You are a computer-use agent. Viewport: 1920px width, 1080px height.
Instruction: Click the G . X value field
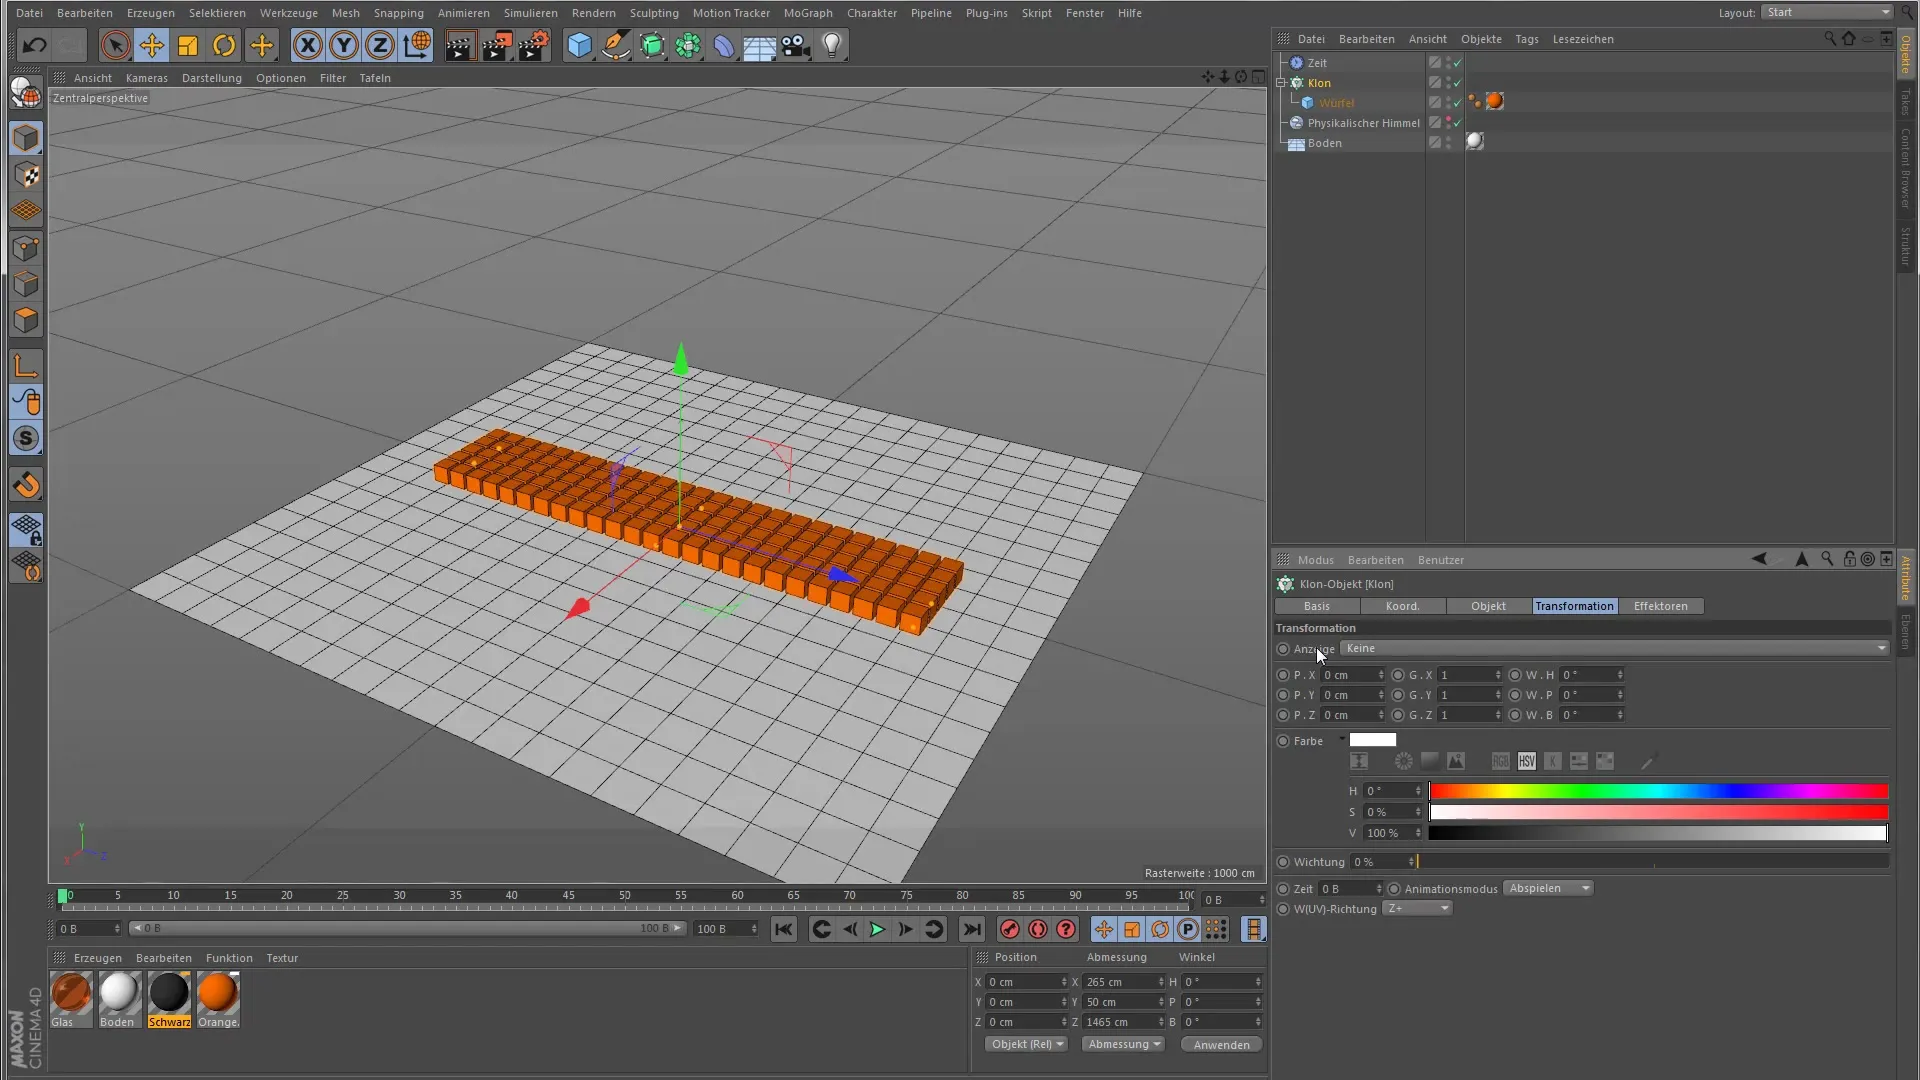pos(1470,675)
